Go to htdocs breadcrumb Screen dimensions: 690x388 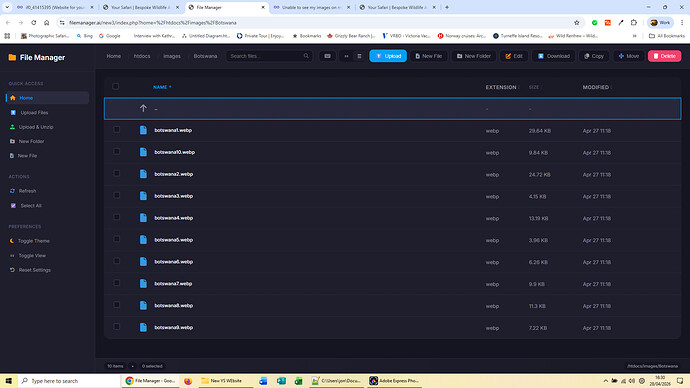142,56
